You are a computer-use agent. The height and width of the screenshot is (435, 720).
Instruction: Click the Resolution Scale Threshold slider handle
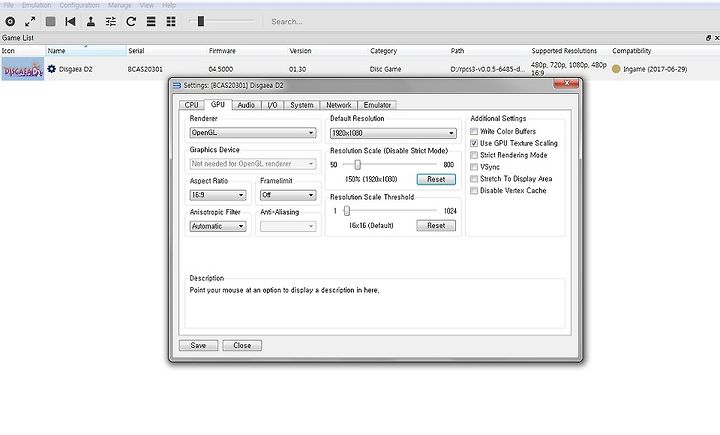pos(347,211)
